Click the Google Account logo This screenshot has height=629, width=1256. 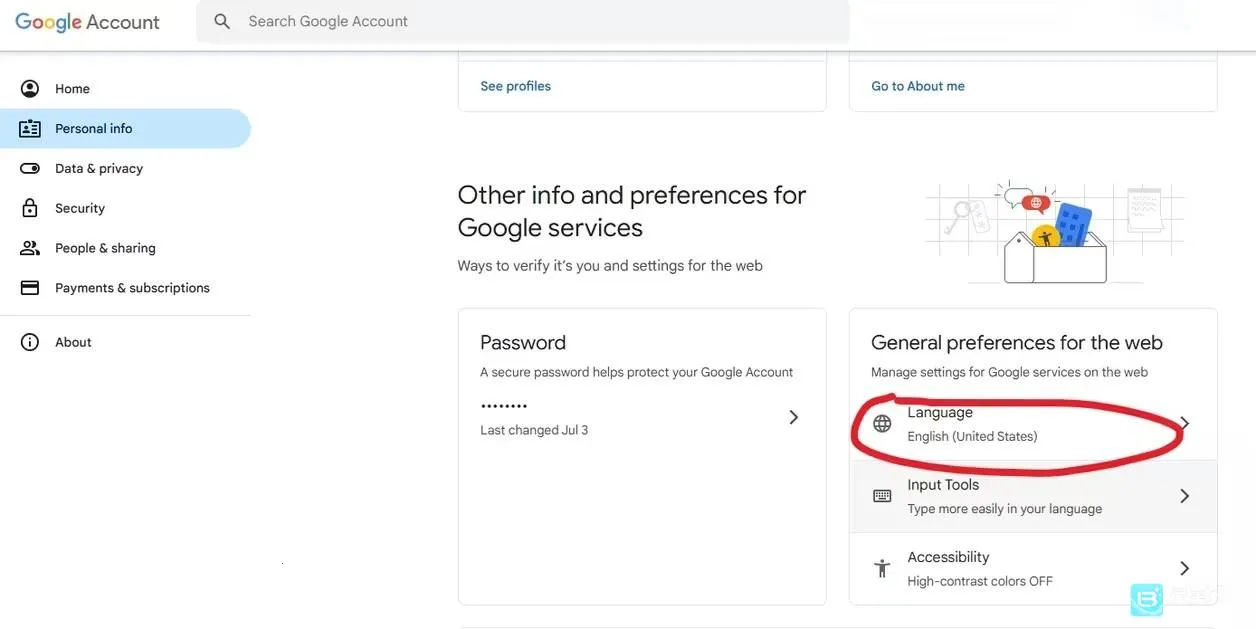87,22
